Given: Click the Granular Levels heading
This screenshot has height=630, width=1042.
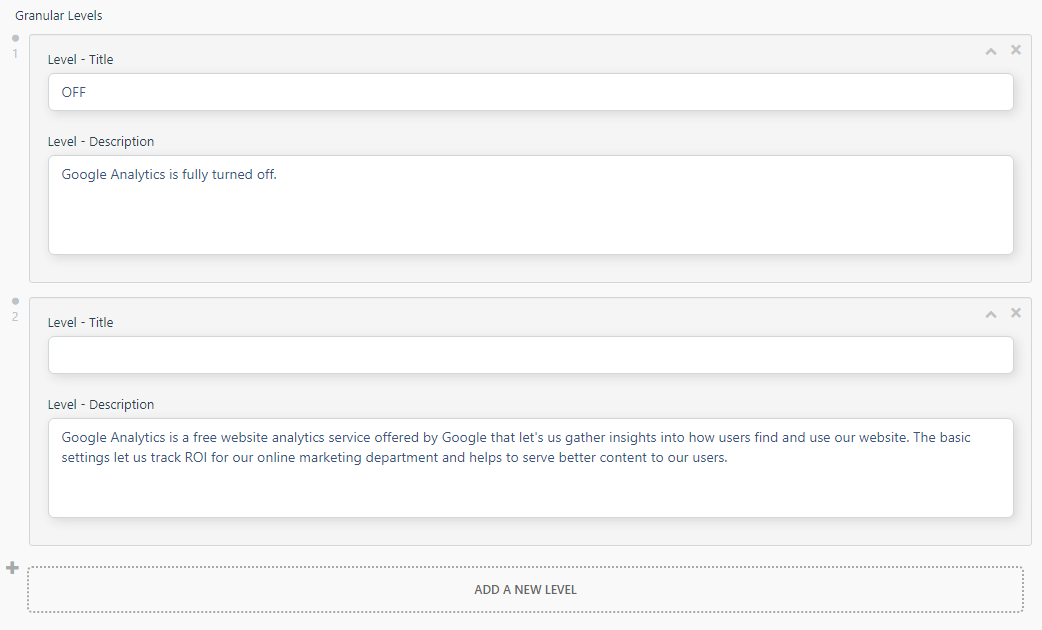Looking at the screenshot, I should (x=59, y=15).
